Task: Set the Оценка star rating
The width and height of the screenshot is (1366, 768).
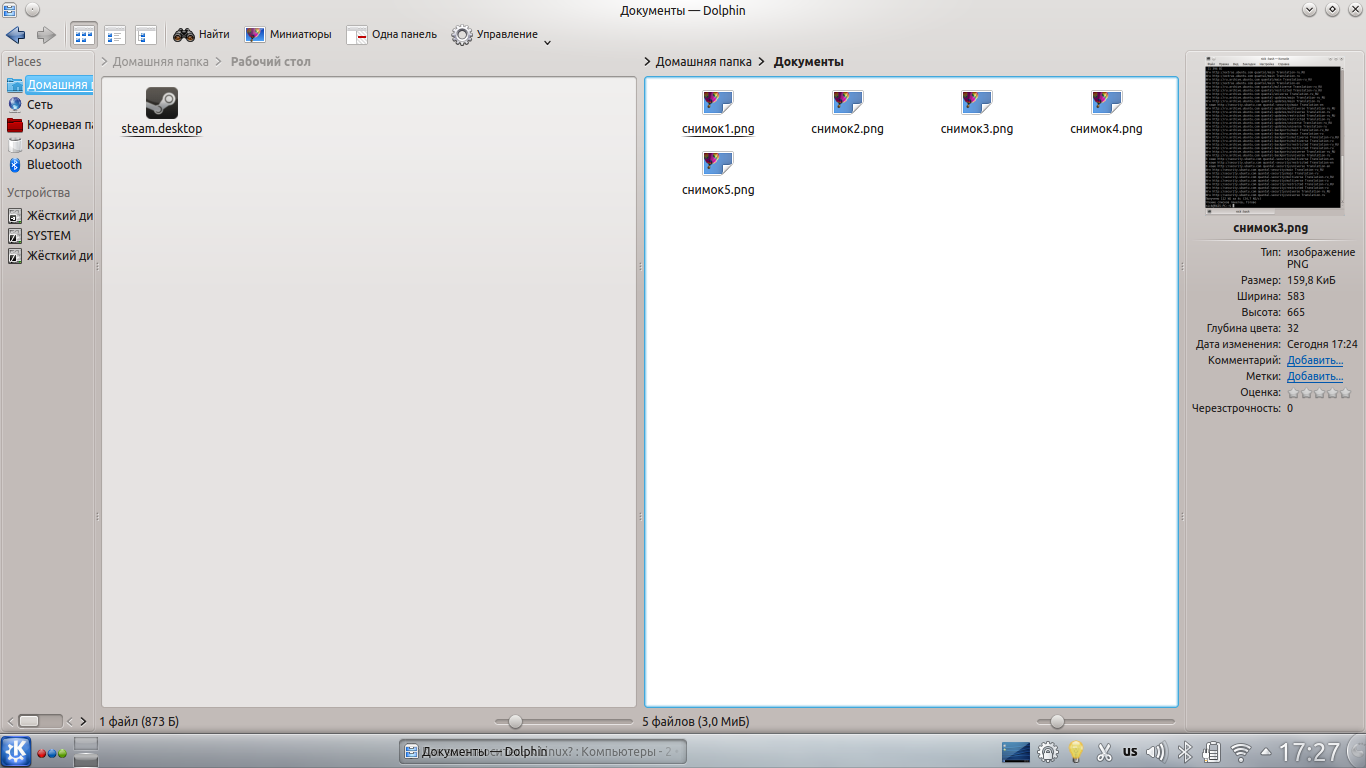Action: (x=1319, y=393)
